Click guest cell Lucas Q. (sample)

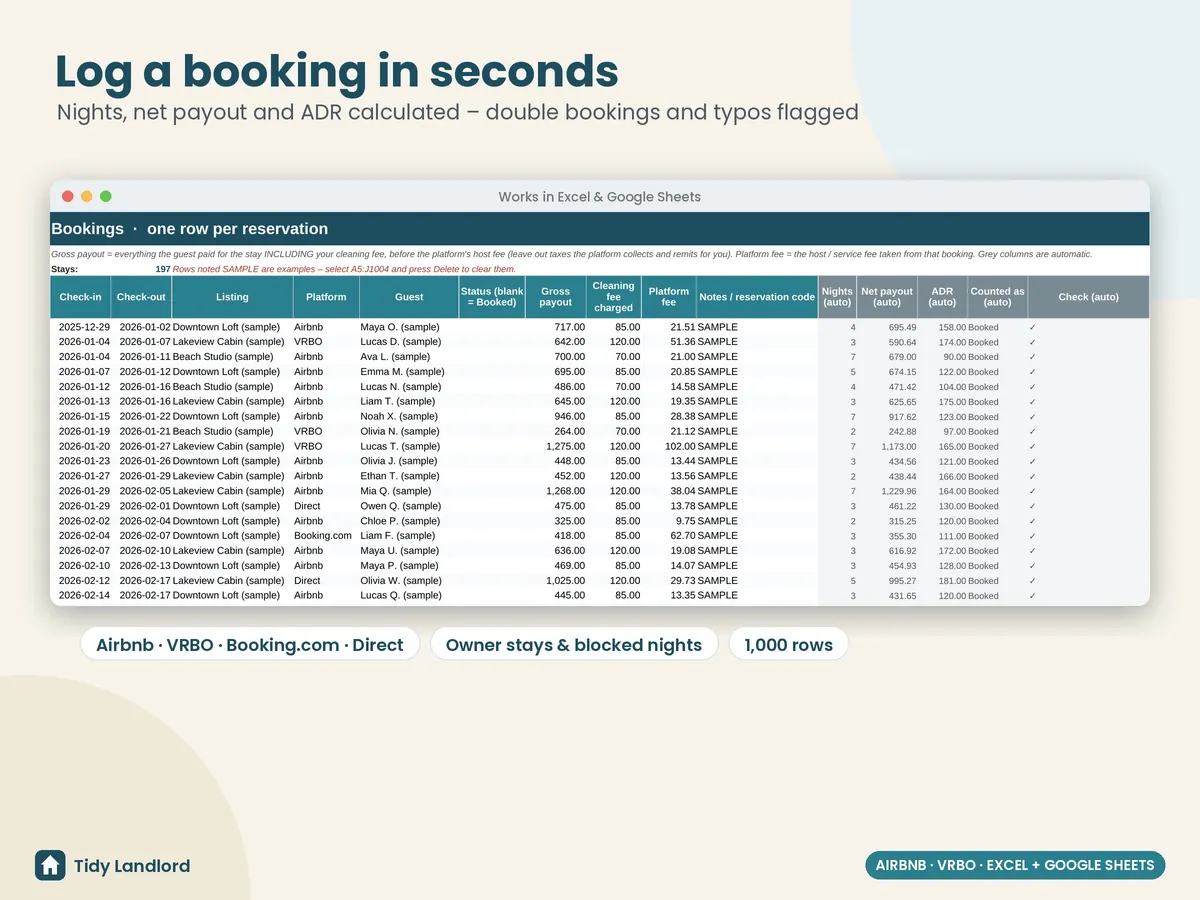(x=401, y=596)
